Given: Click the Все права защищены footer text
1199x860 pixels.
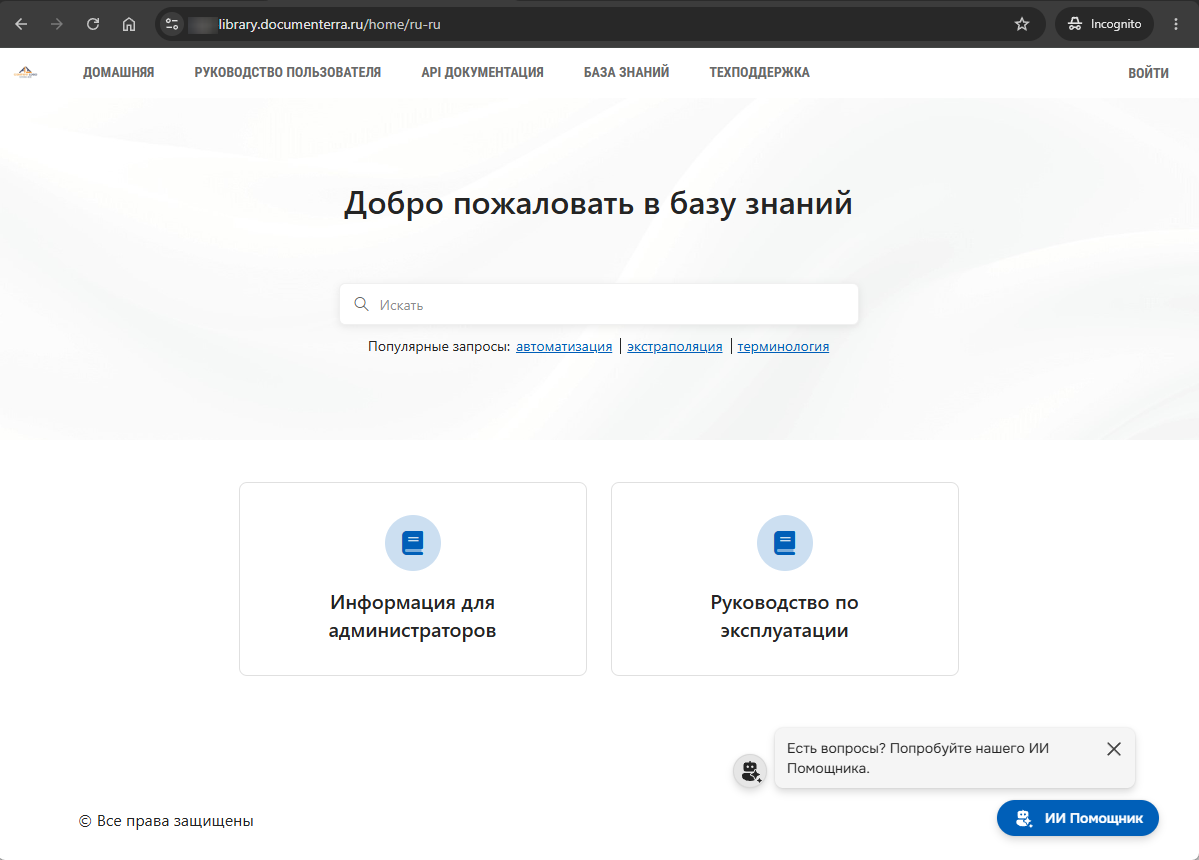Looking at the screenshot, I should [x=166, y=821].
